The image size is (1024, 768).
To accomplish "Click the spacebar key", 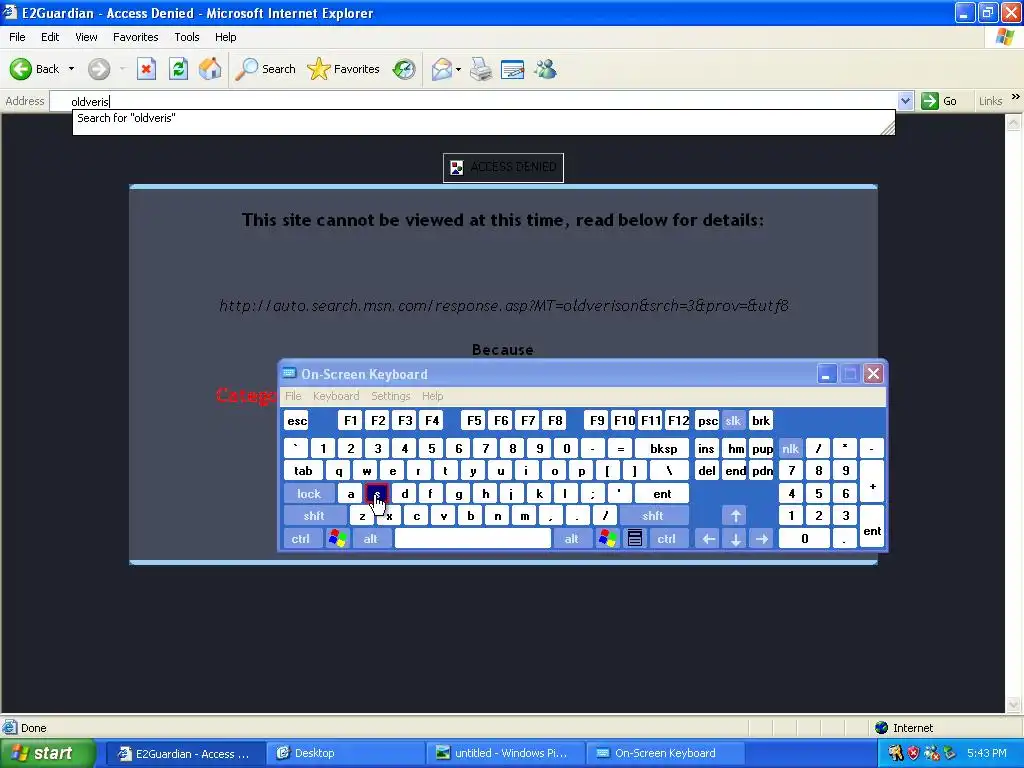I will [x=473, y=539].
